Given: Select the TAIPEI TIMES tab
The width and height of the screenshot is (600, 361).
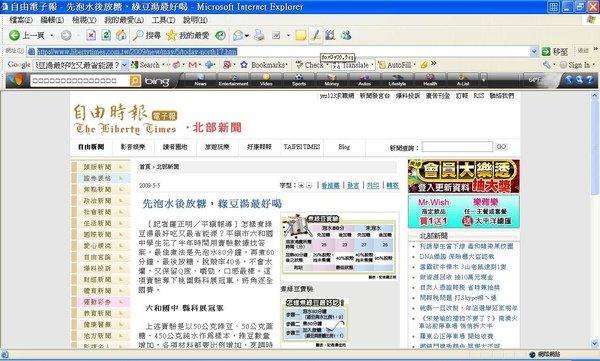Looking at the screenshot, I should click(302, 147).
